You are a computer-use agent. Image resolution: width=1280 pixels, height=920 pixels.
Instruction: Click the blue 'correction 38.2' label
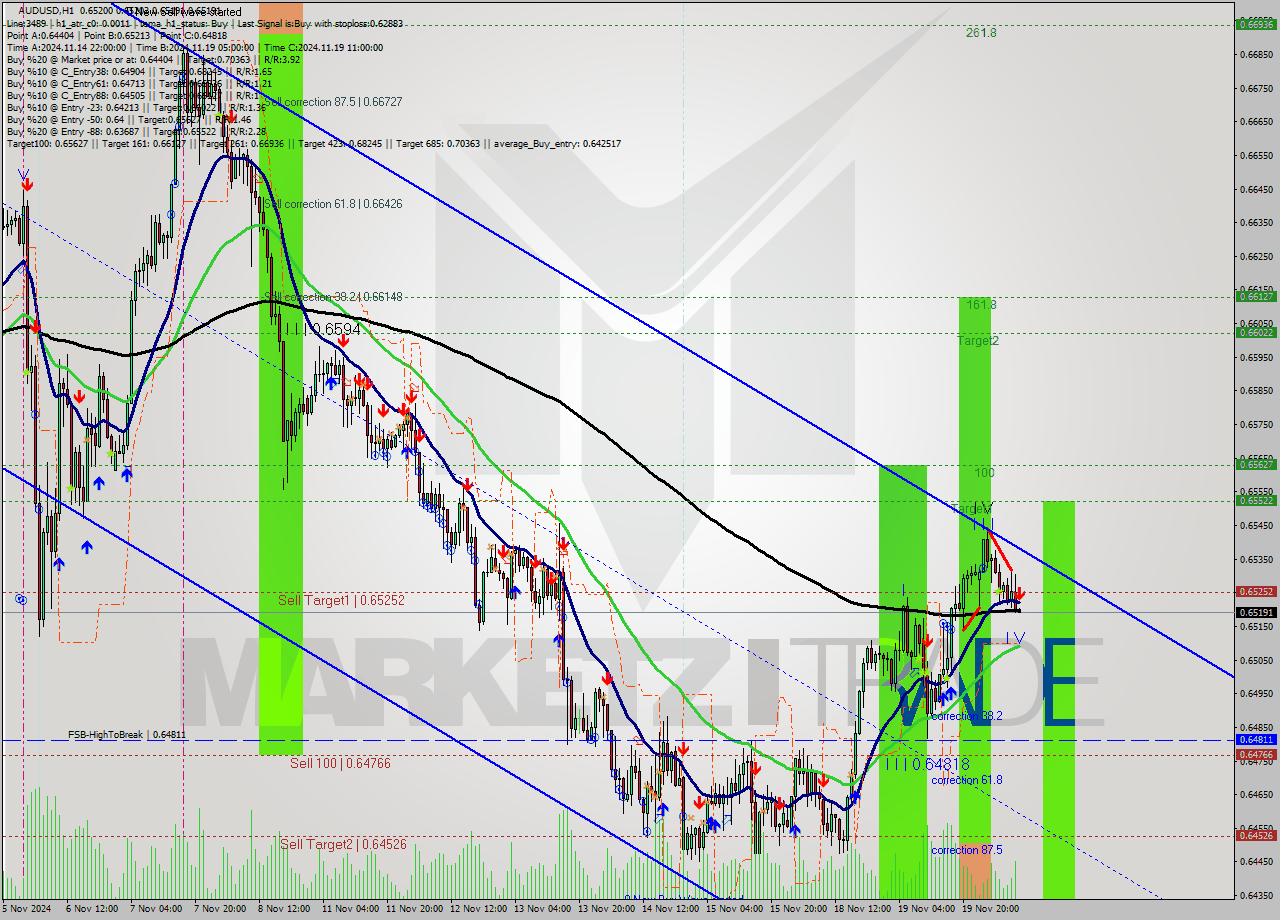point(966,716)
